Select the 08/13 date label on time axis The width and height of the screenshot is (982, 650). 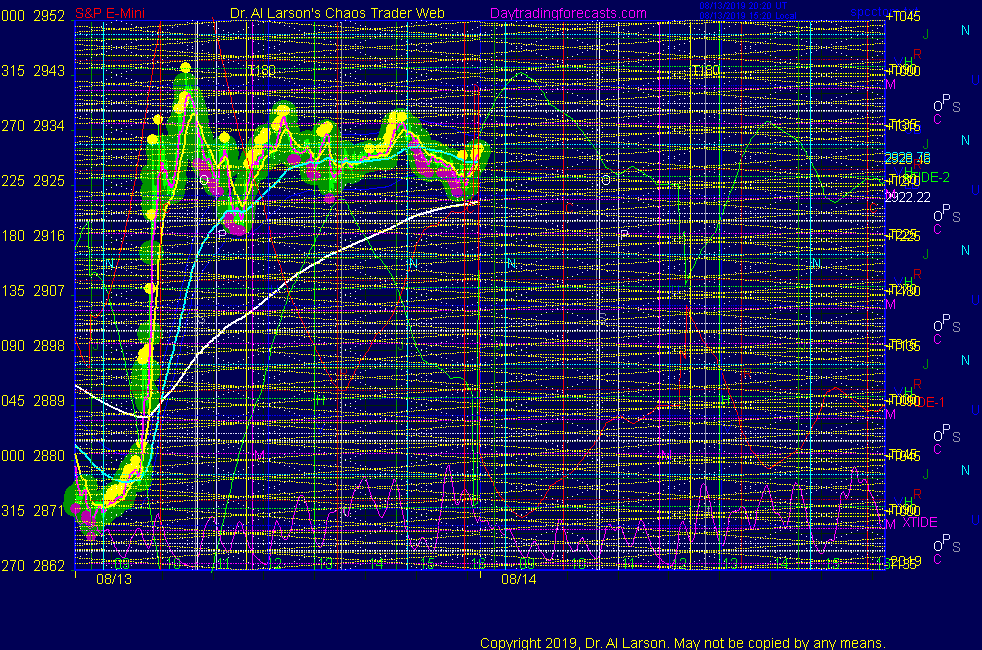point(112,578)
